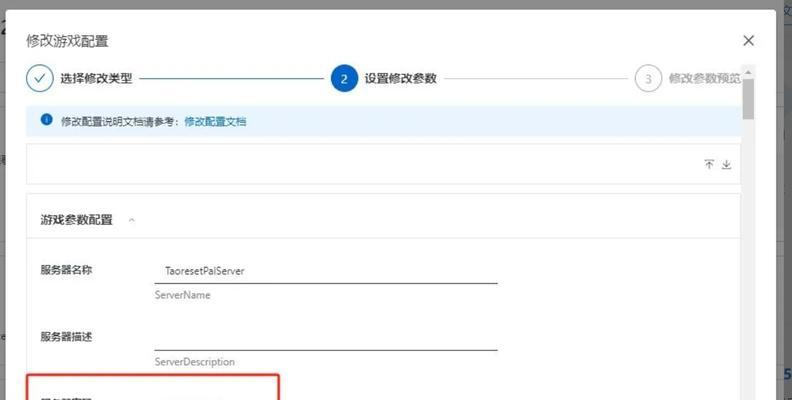The width and height of the screenshot is (792, 400).
Task: Click the 服务器描述 input field
Action: (326, 337)
